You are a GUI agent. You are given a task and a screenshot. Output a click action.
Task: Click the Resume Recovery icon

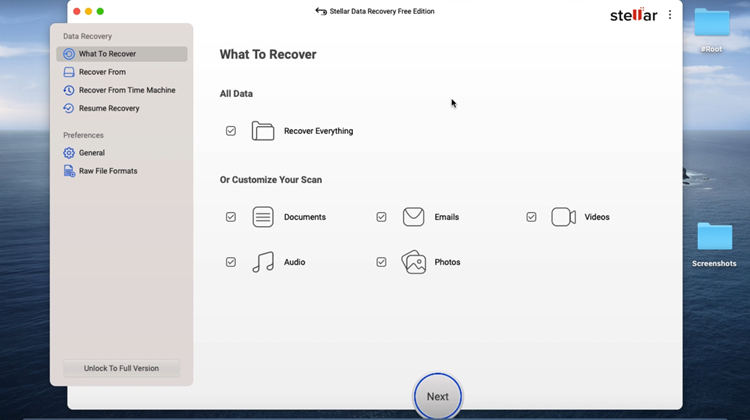(x=69, y=109)
